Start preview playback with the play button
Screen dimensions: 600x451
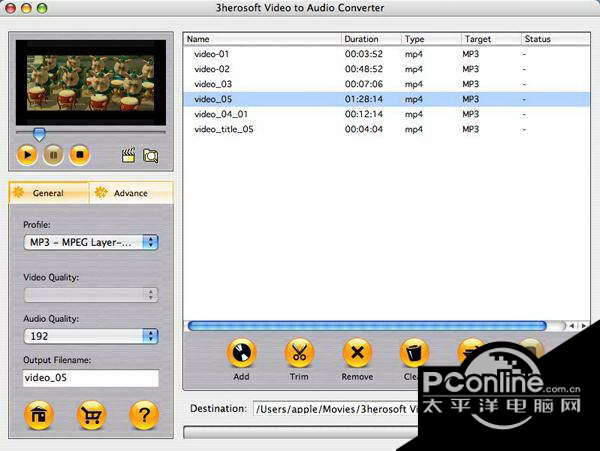pyautogui.click(x=27, y=155)
